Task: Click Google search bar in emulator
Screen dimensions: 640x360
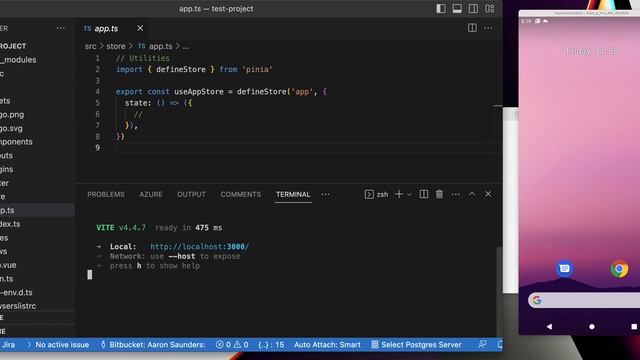Action: 584,300
